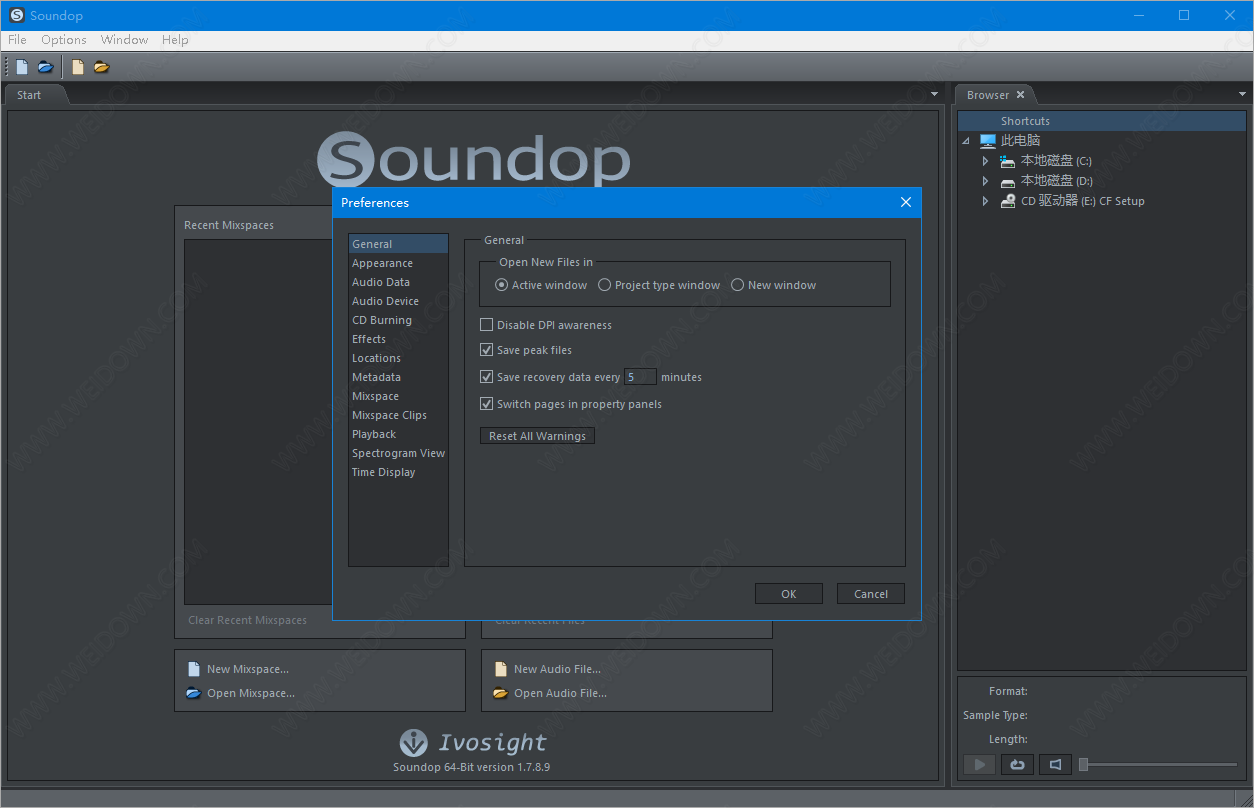Viewport: 1254px width, 808px height.
Task: Open the Options menu
Action: (64, 40)
